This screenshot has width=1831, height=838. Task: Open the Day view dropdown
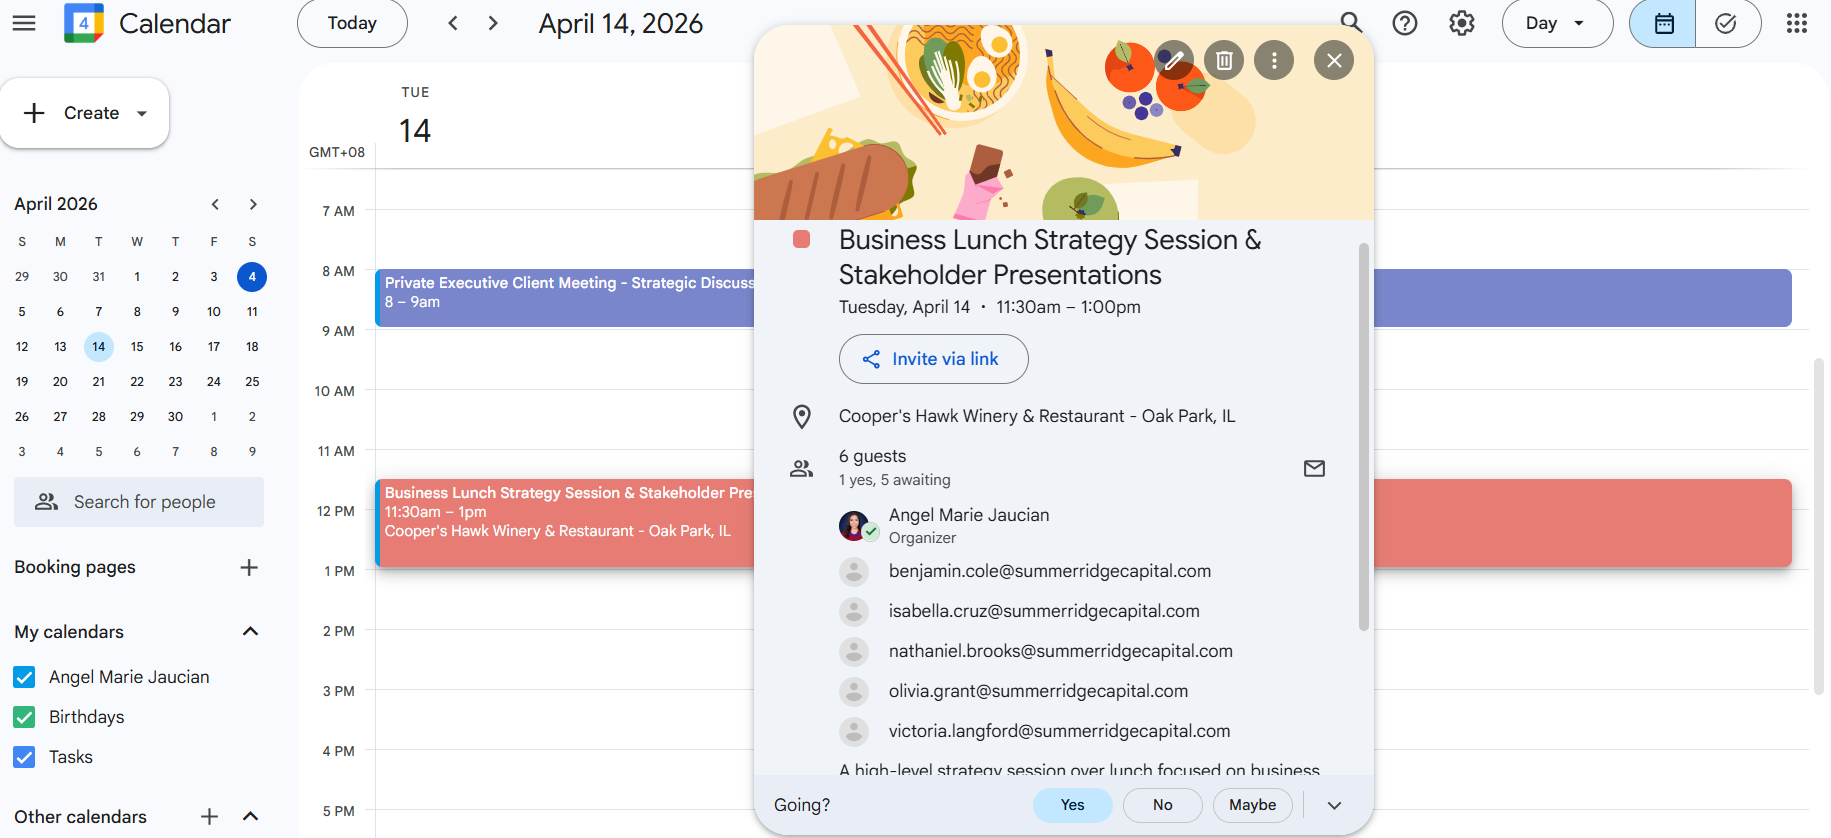click(1556, 23)
